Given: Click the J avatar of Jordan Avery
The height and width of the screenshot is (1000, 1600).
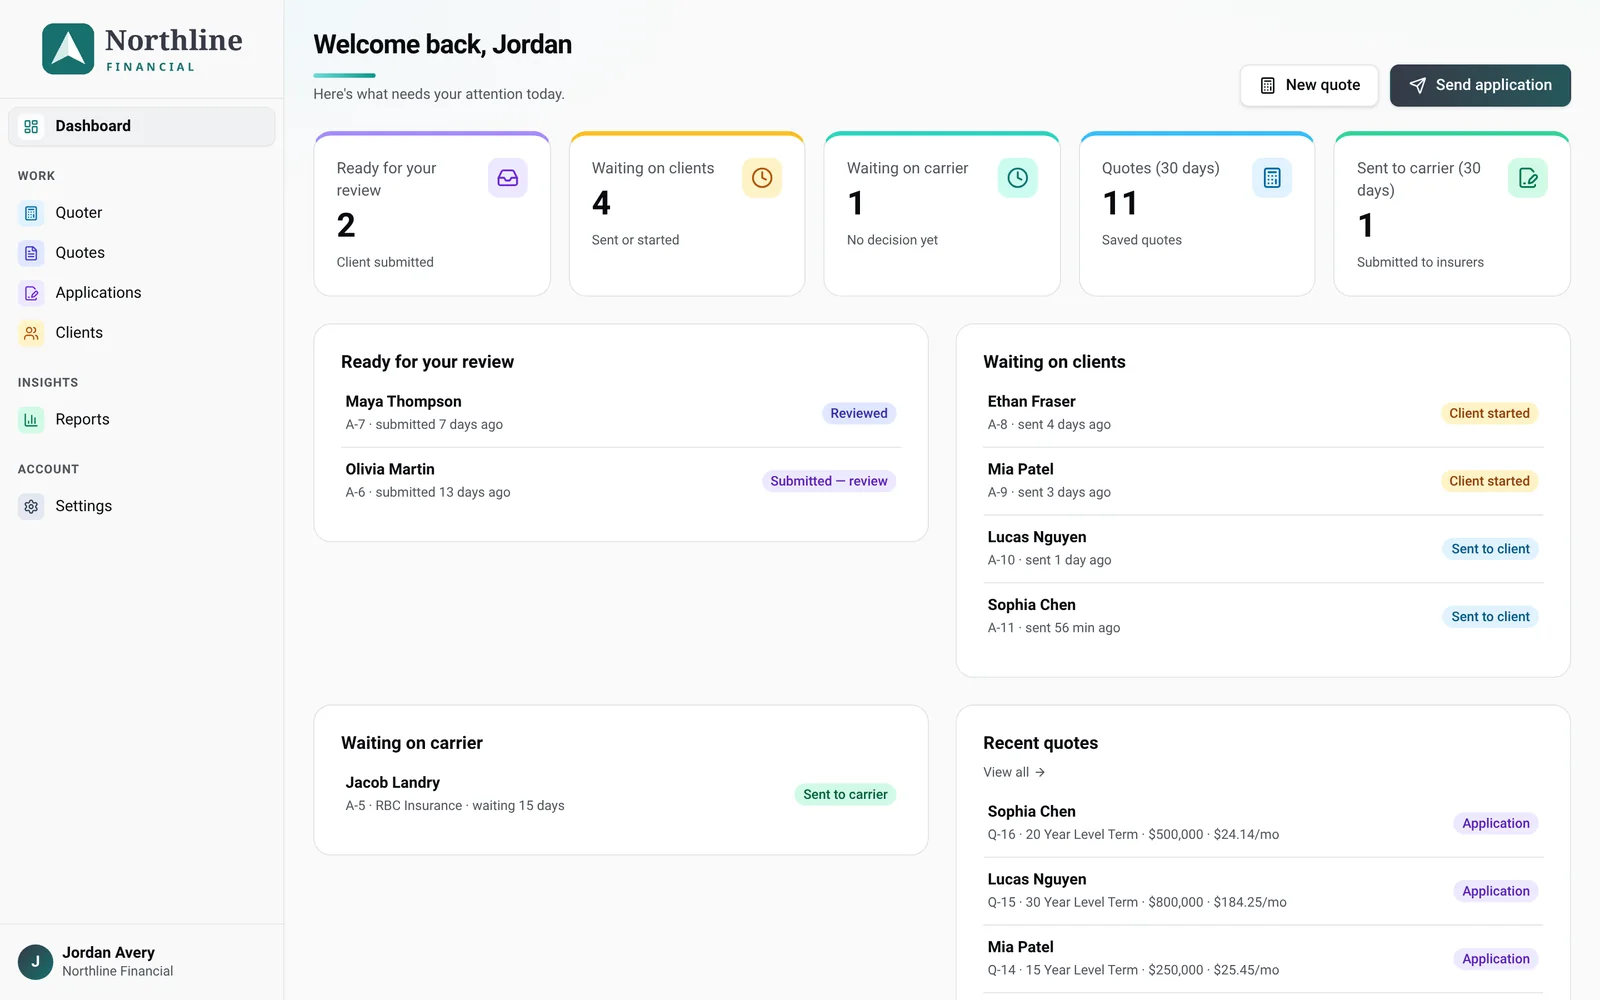Looking at the screenshot, I should [35, 962].
